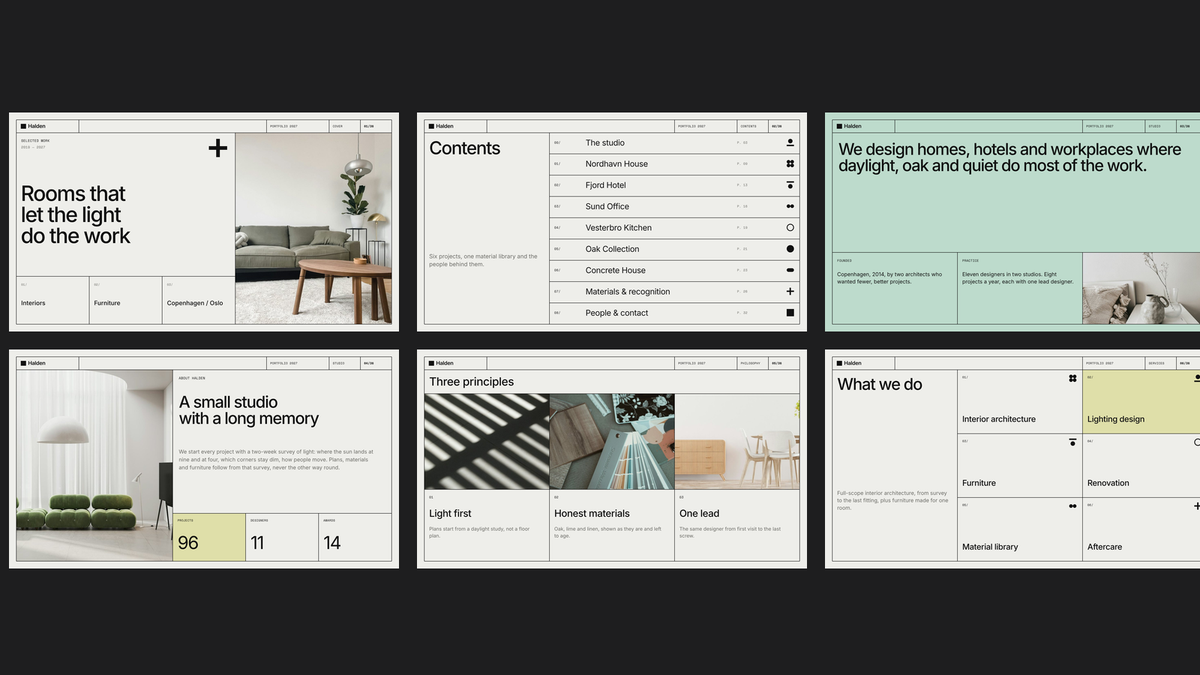Click the number 11 on studio slide
Image resolution: width=1200 pixels, height=675 pixels.
tap(257, 543)
